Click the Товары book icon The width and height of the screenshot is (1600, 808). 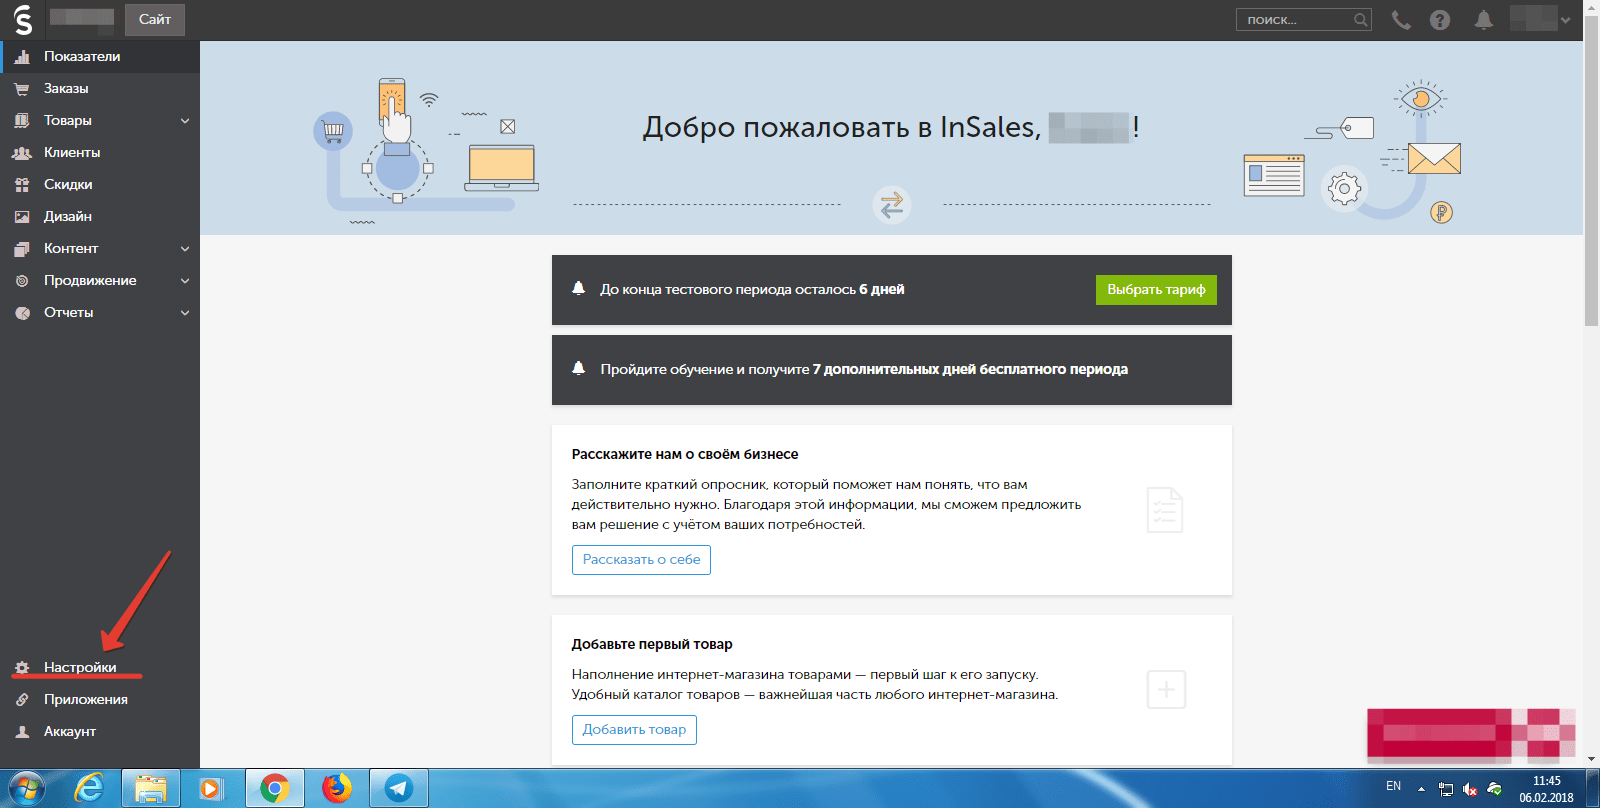(22, 121)
